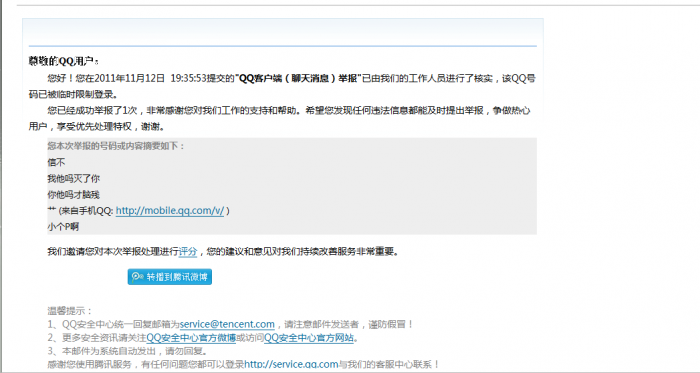
Task: Click the date text 2011年11月12日
Action: point(129,79)
